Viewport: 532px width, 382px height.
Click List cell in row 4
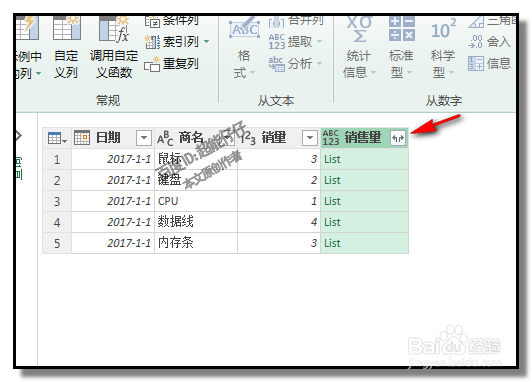click(364, 222)
